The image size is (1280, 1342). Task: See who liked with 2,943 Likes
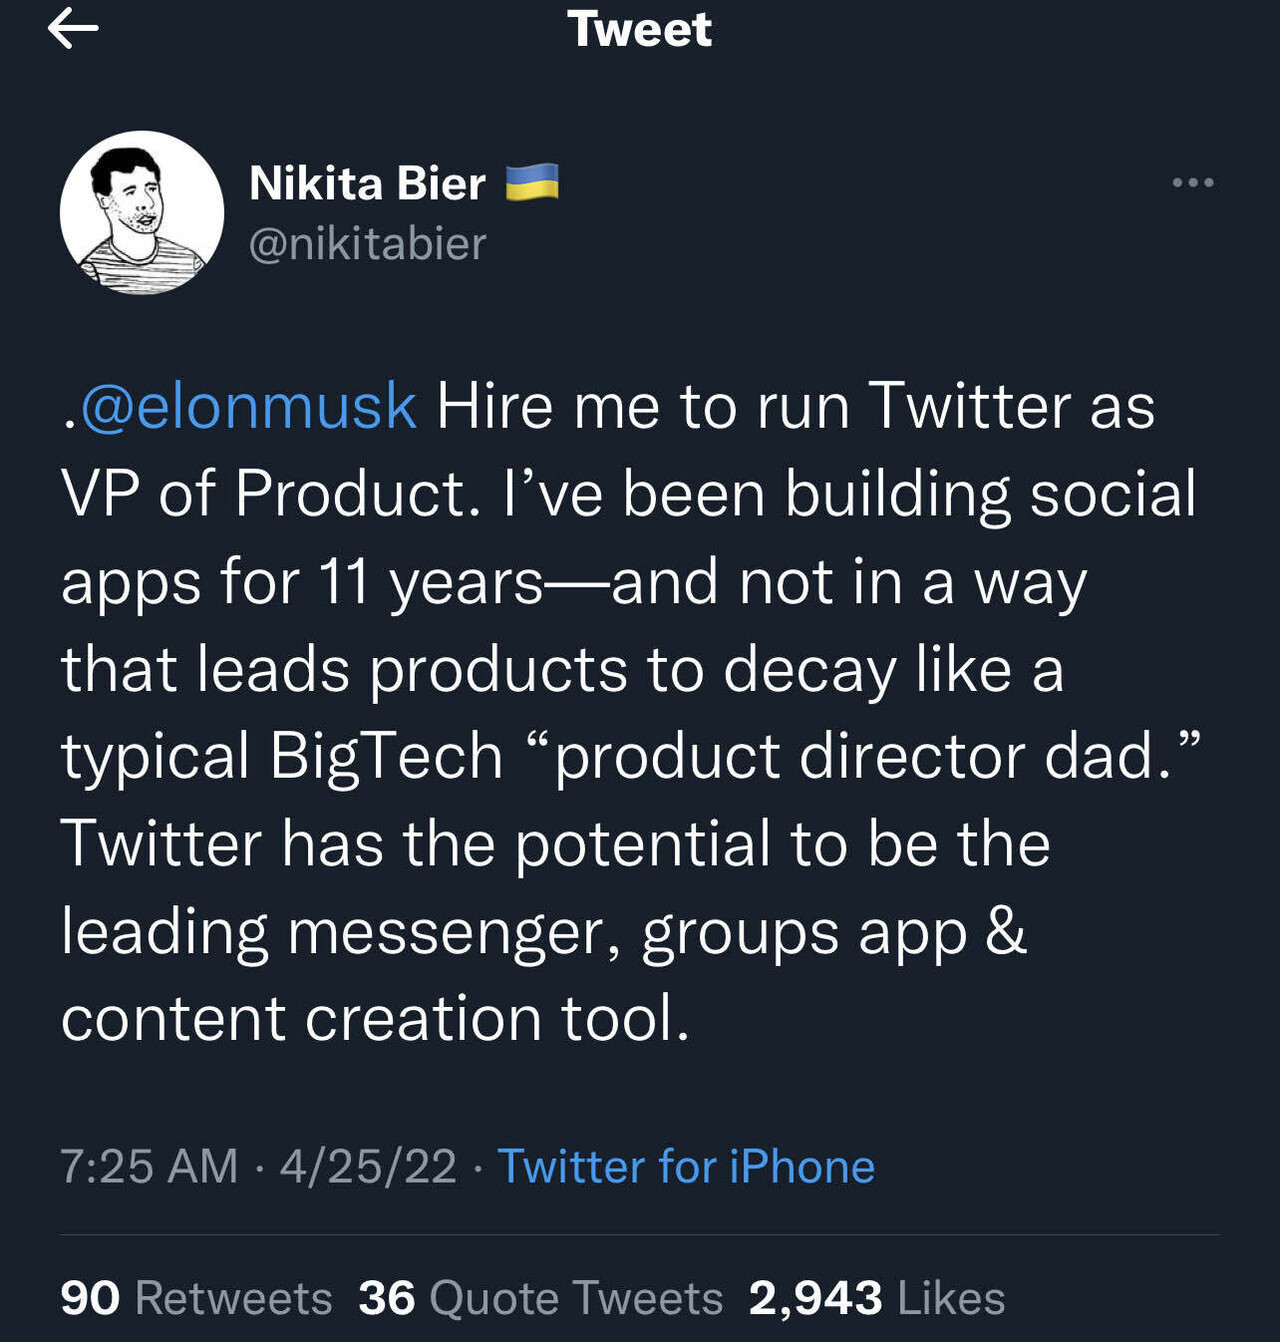(874, 1298)
